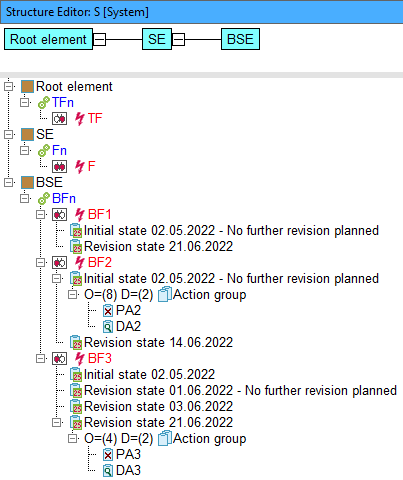Collapse the Root element box in structure diagram
Screen dimensions: 403x480
click(99, 39)
